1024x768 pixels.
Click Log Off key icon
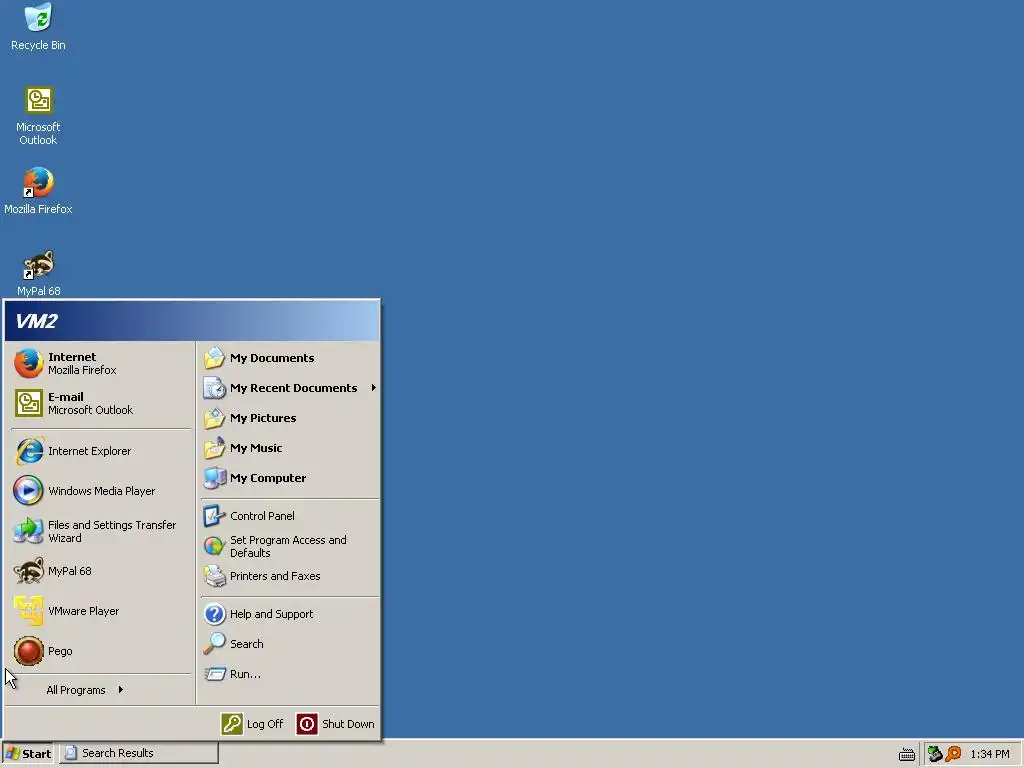point(232,724)
